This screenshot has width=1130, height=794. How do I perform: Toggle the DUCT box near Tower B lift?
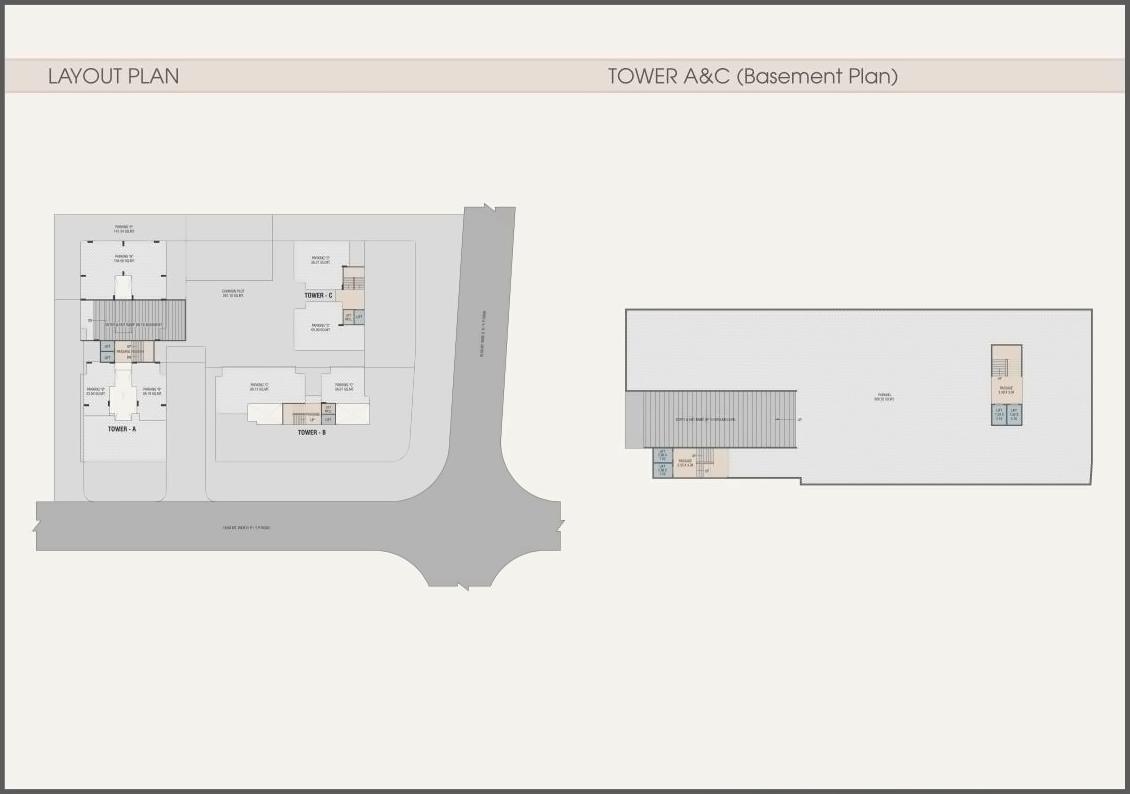click(329, 409)
